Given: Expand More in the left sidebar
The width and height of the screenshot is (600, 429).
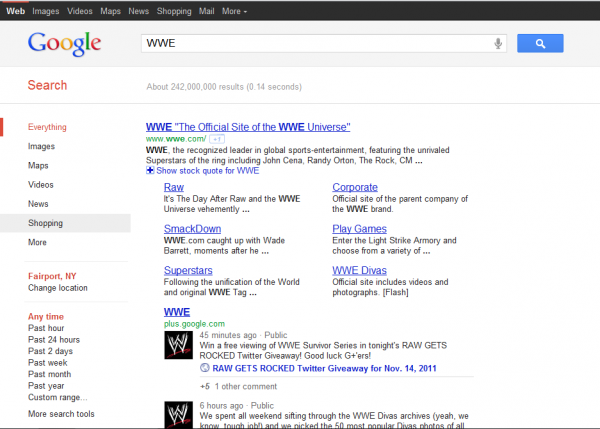Looking at the screenshot, I should [x=37, y=242].
